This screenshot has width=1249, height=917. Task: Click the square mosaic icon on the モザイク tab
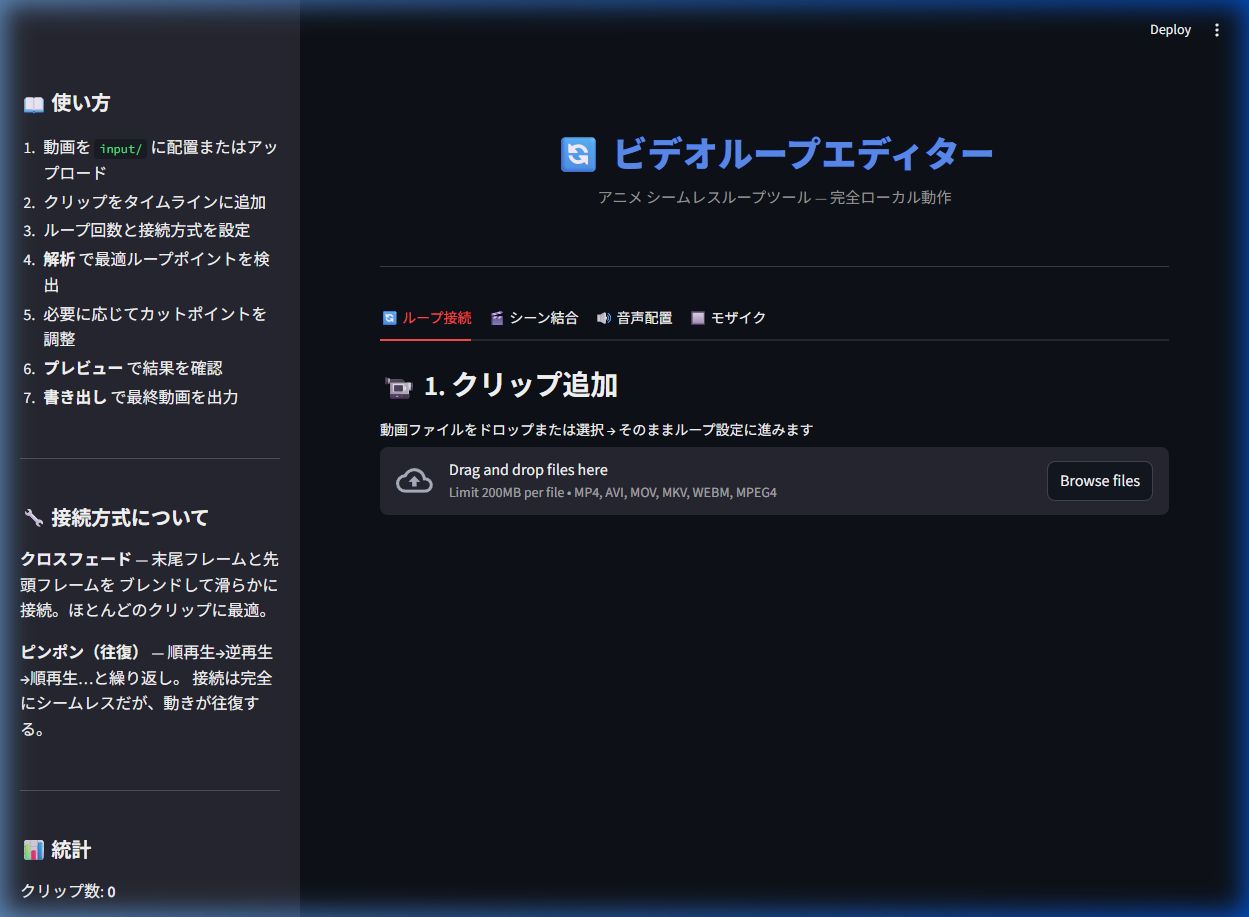[698, 318]
